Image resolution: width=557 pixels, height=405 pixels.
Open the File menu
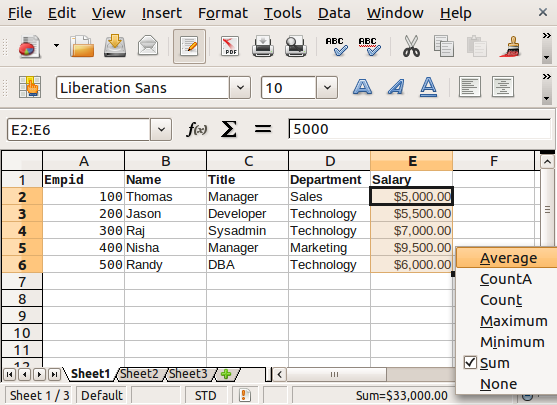tap(20, 13)
